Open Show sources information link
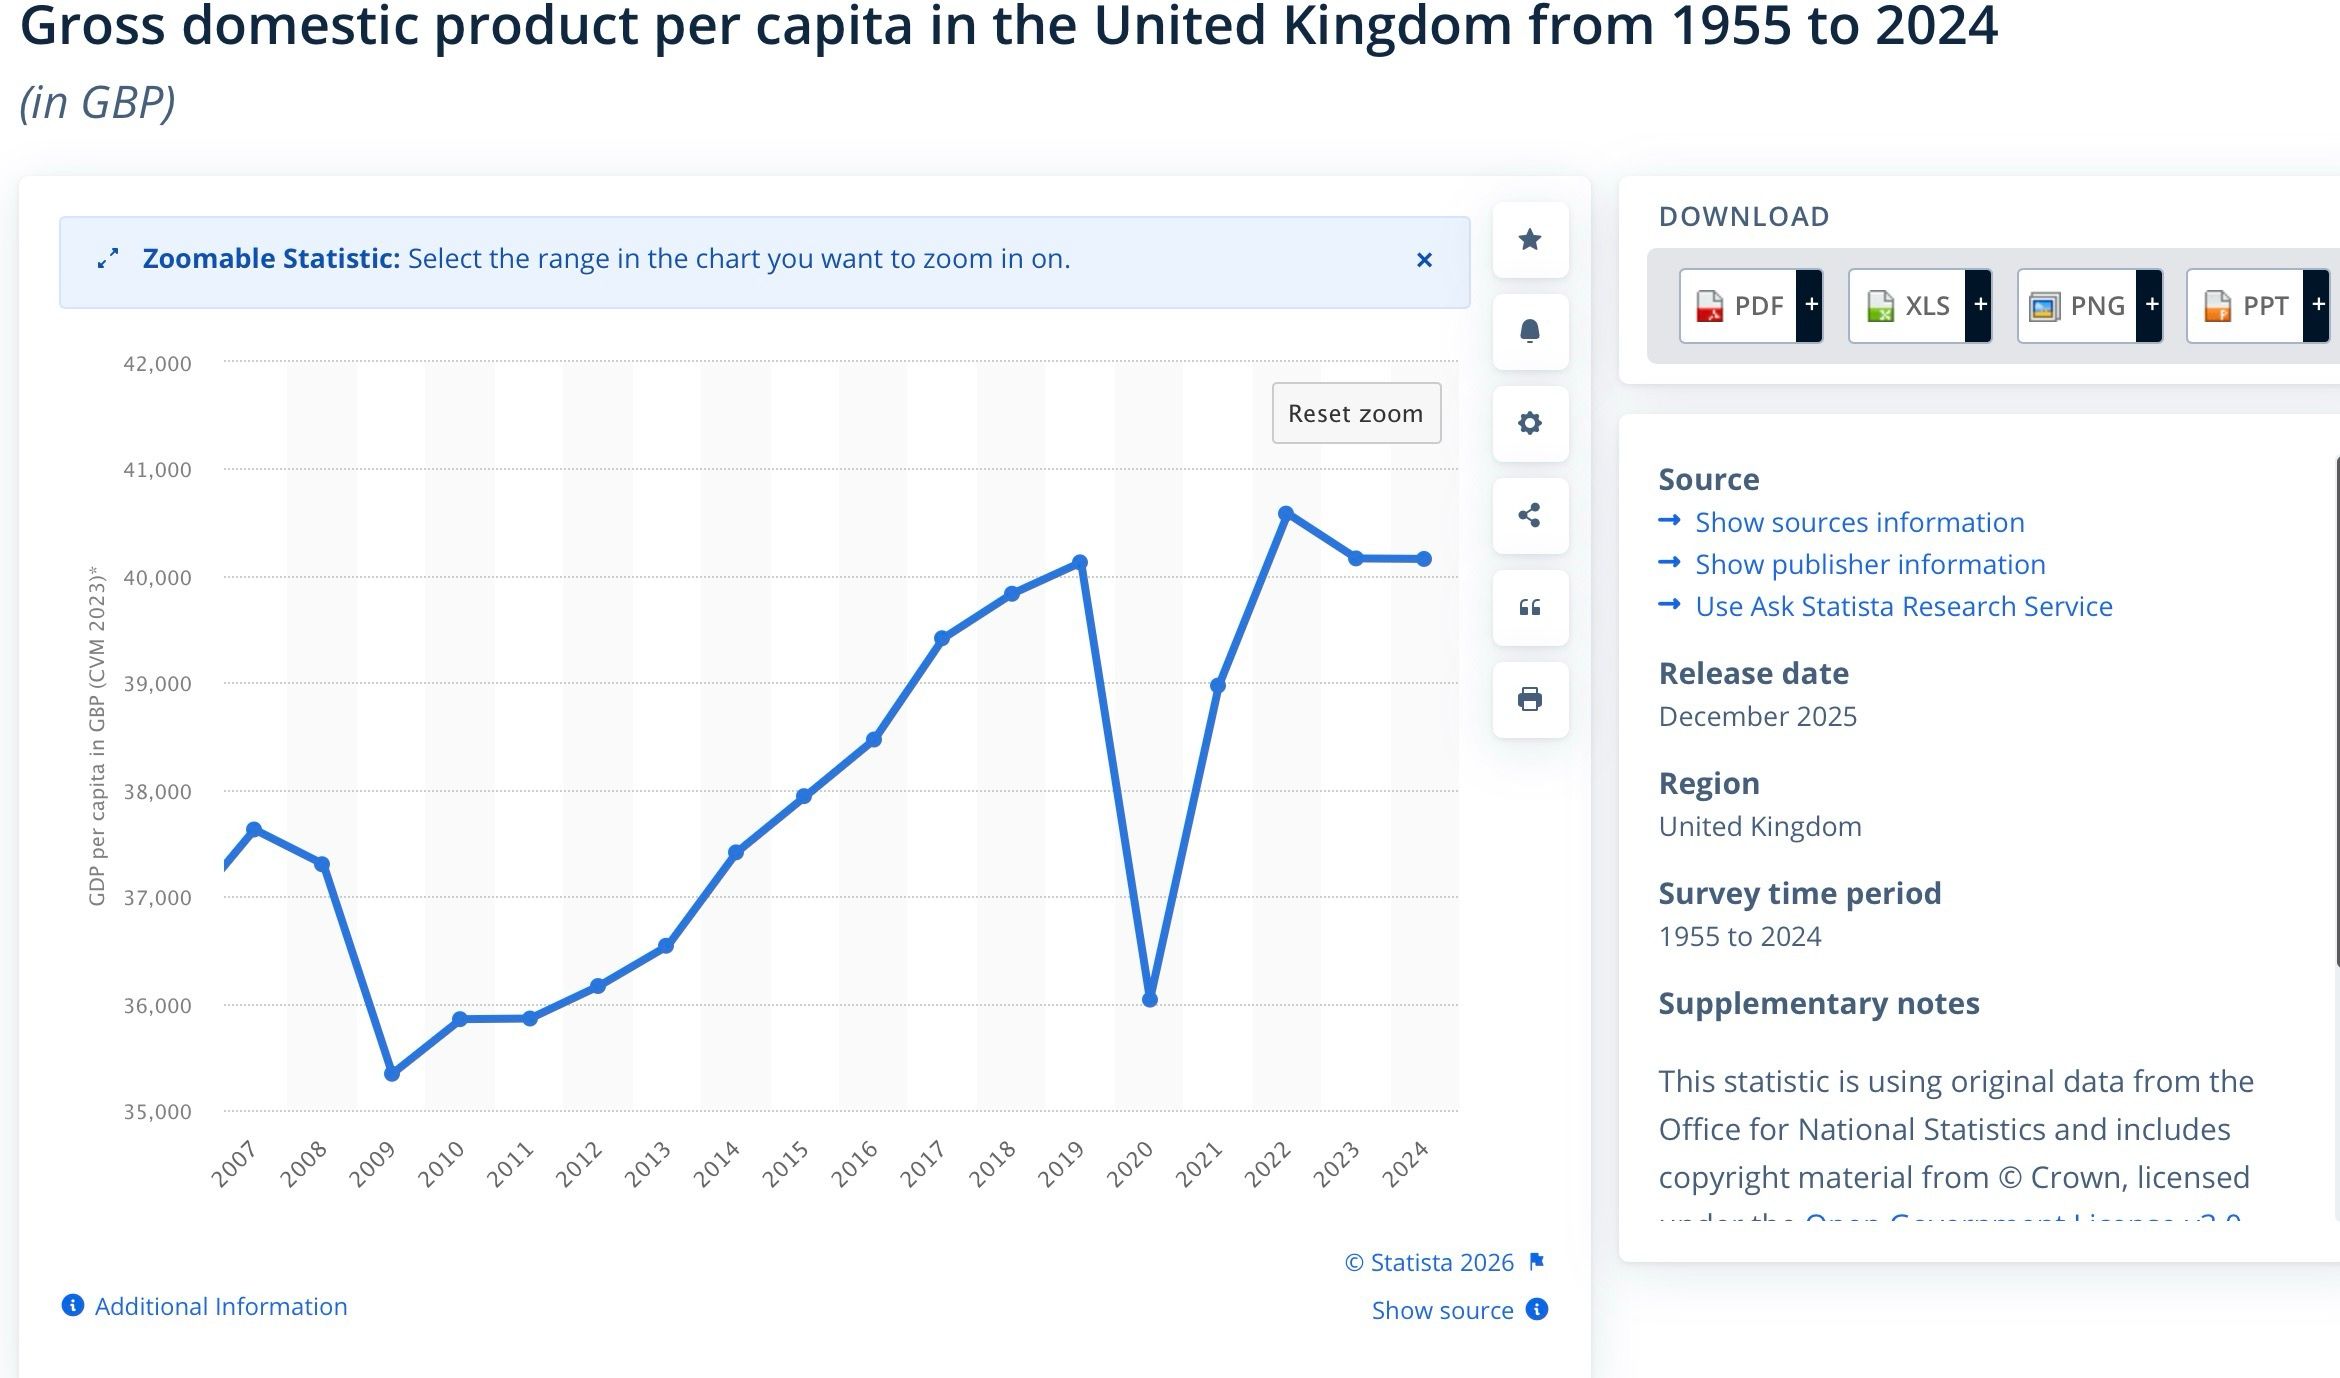 point(1859,522)
